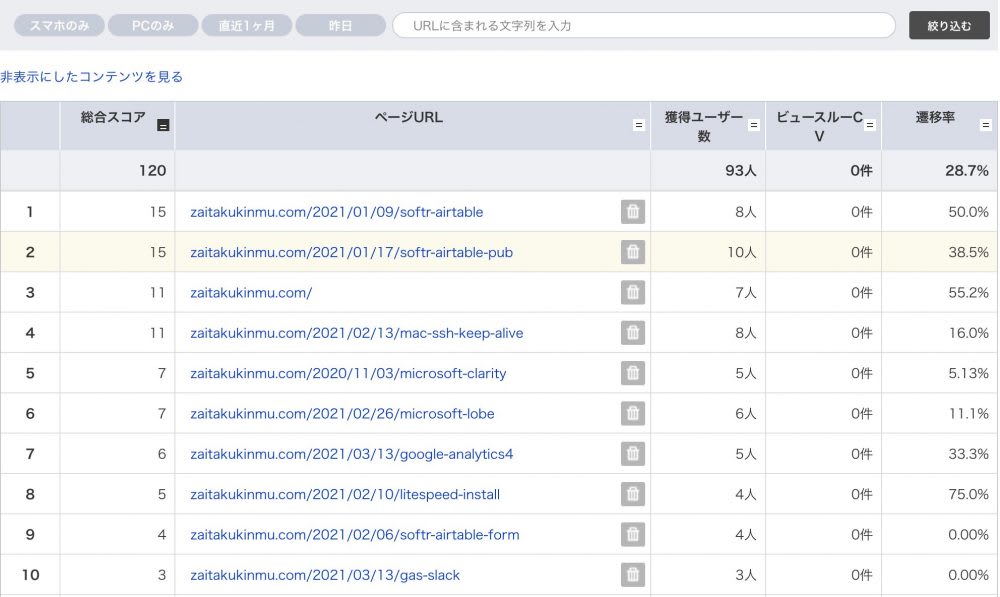Open the gas-slack page link
The height and width of the screenshot is (597, 1000).
coord(325,575)
